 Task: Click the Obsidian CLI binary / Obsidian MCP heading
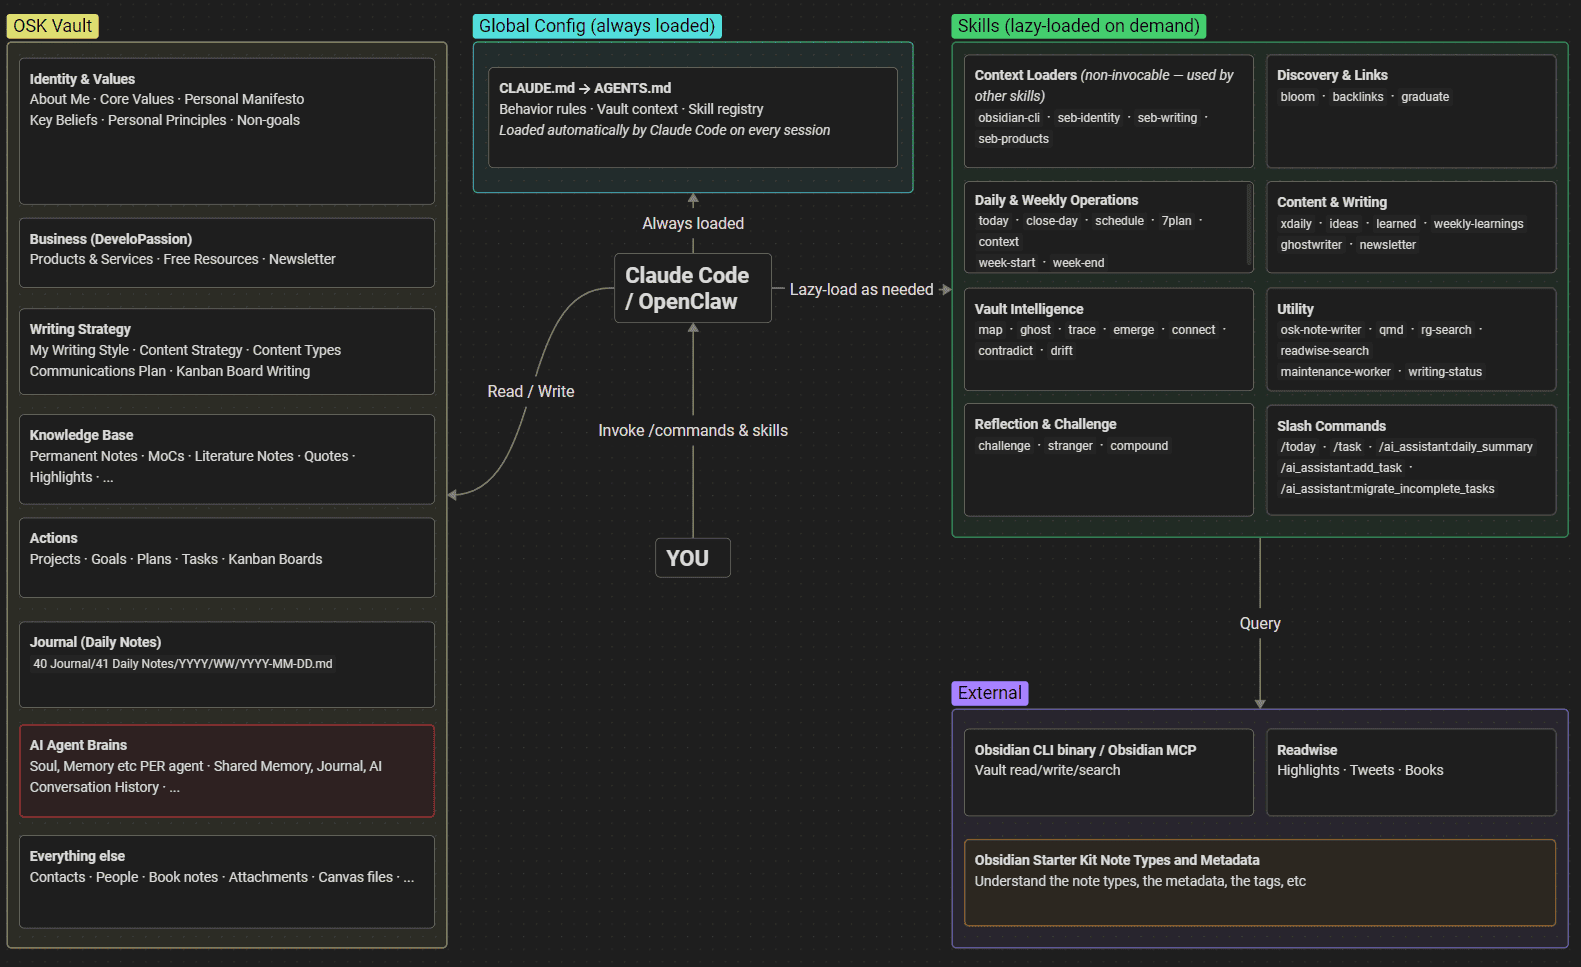1085,750
